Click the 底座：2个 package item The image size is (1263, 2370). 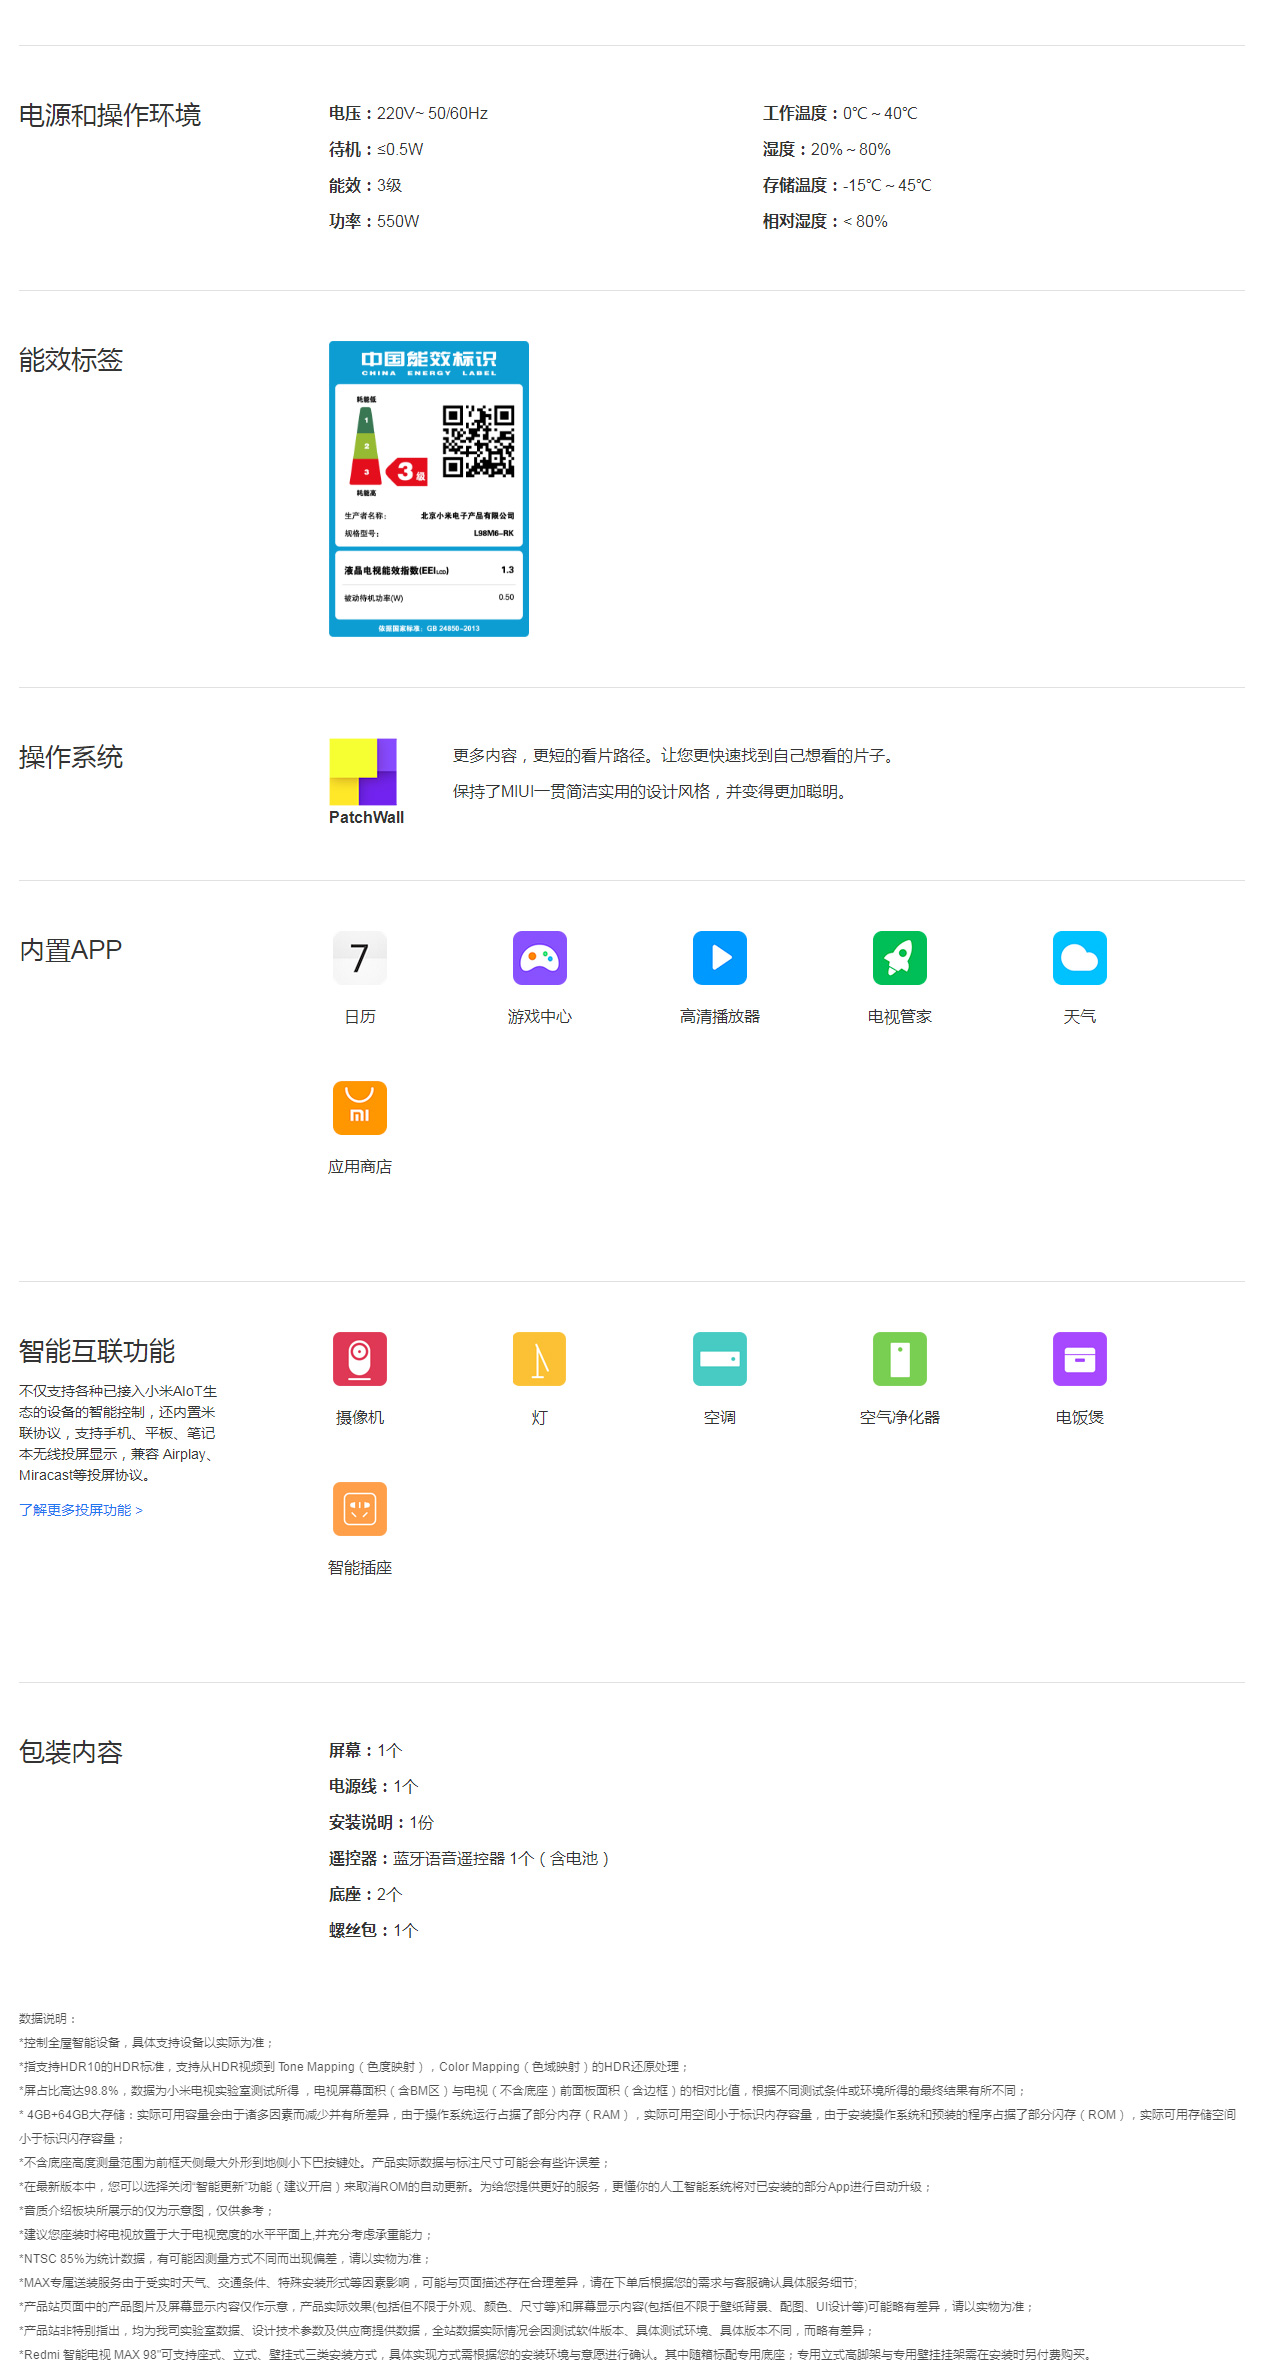point(365,1894)
